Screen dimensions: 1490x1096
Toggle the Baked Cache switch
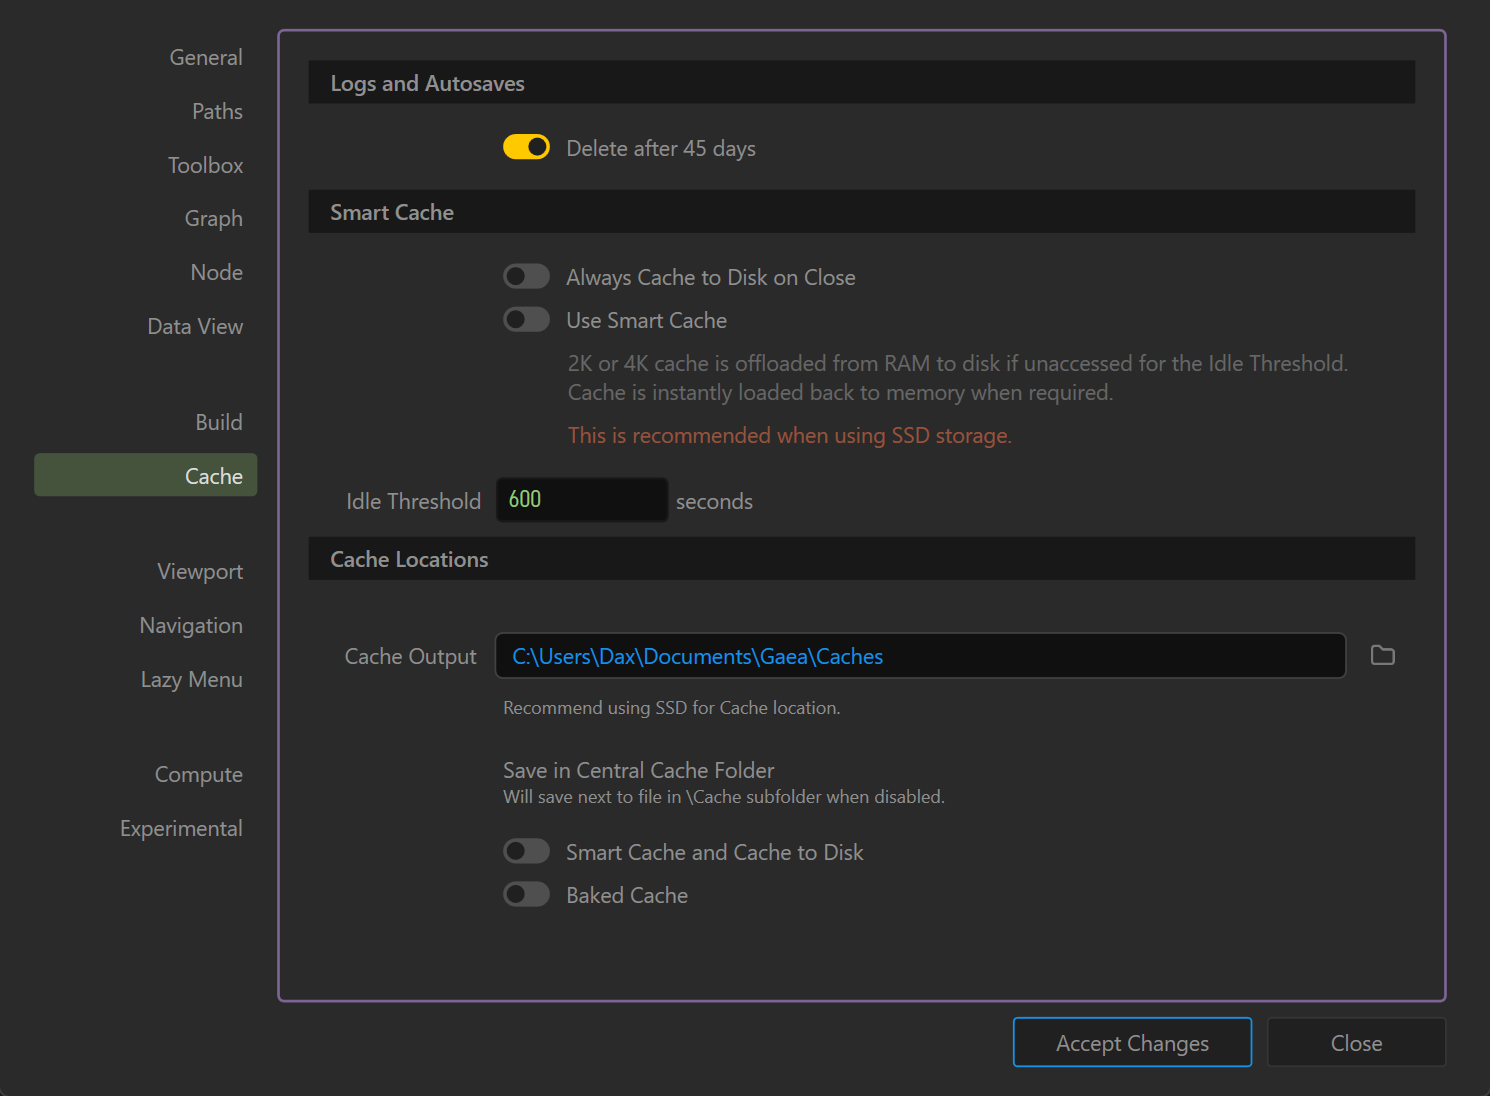[x=526, y=895]
